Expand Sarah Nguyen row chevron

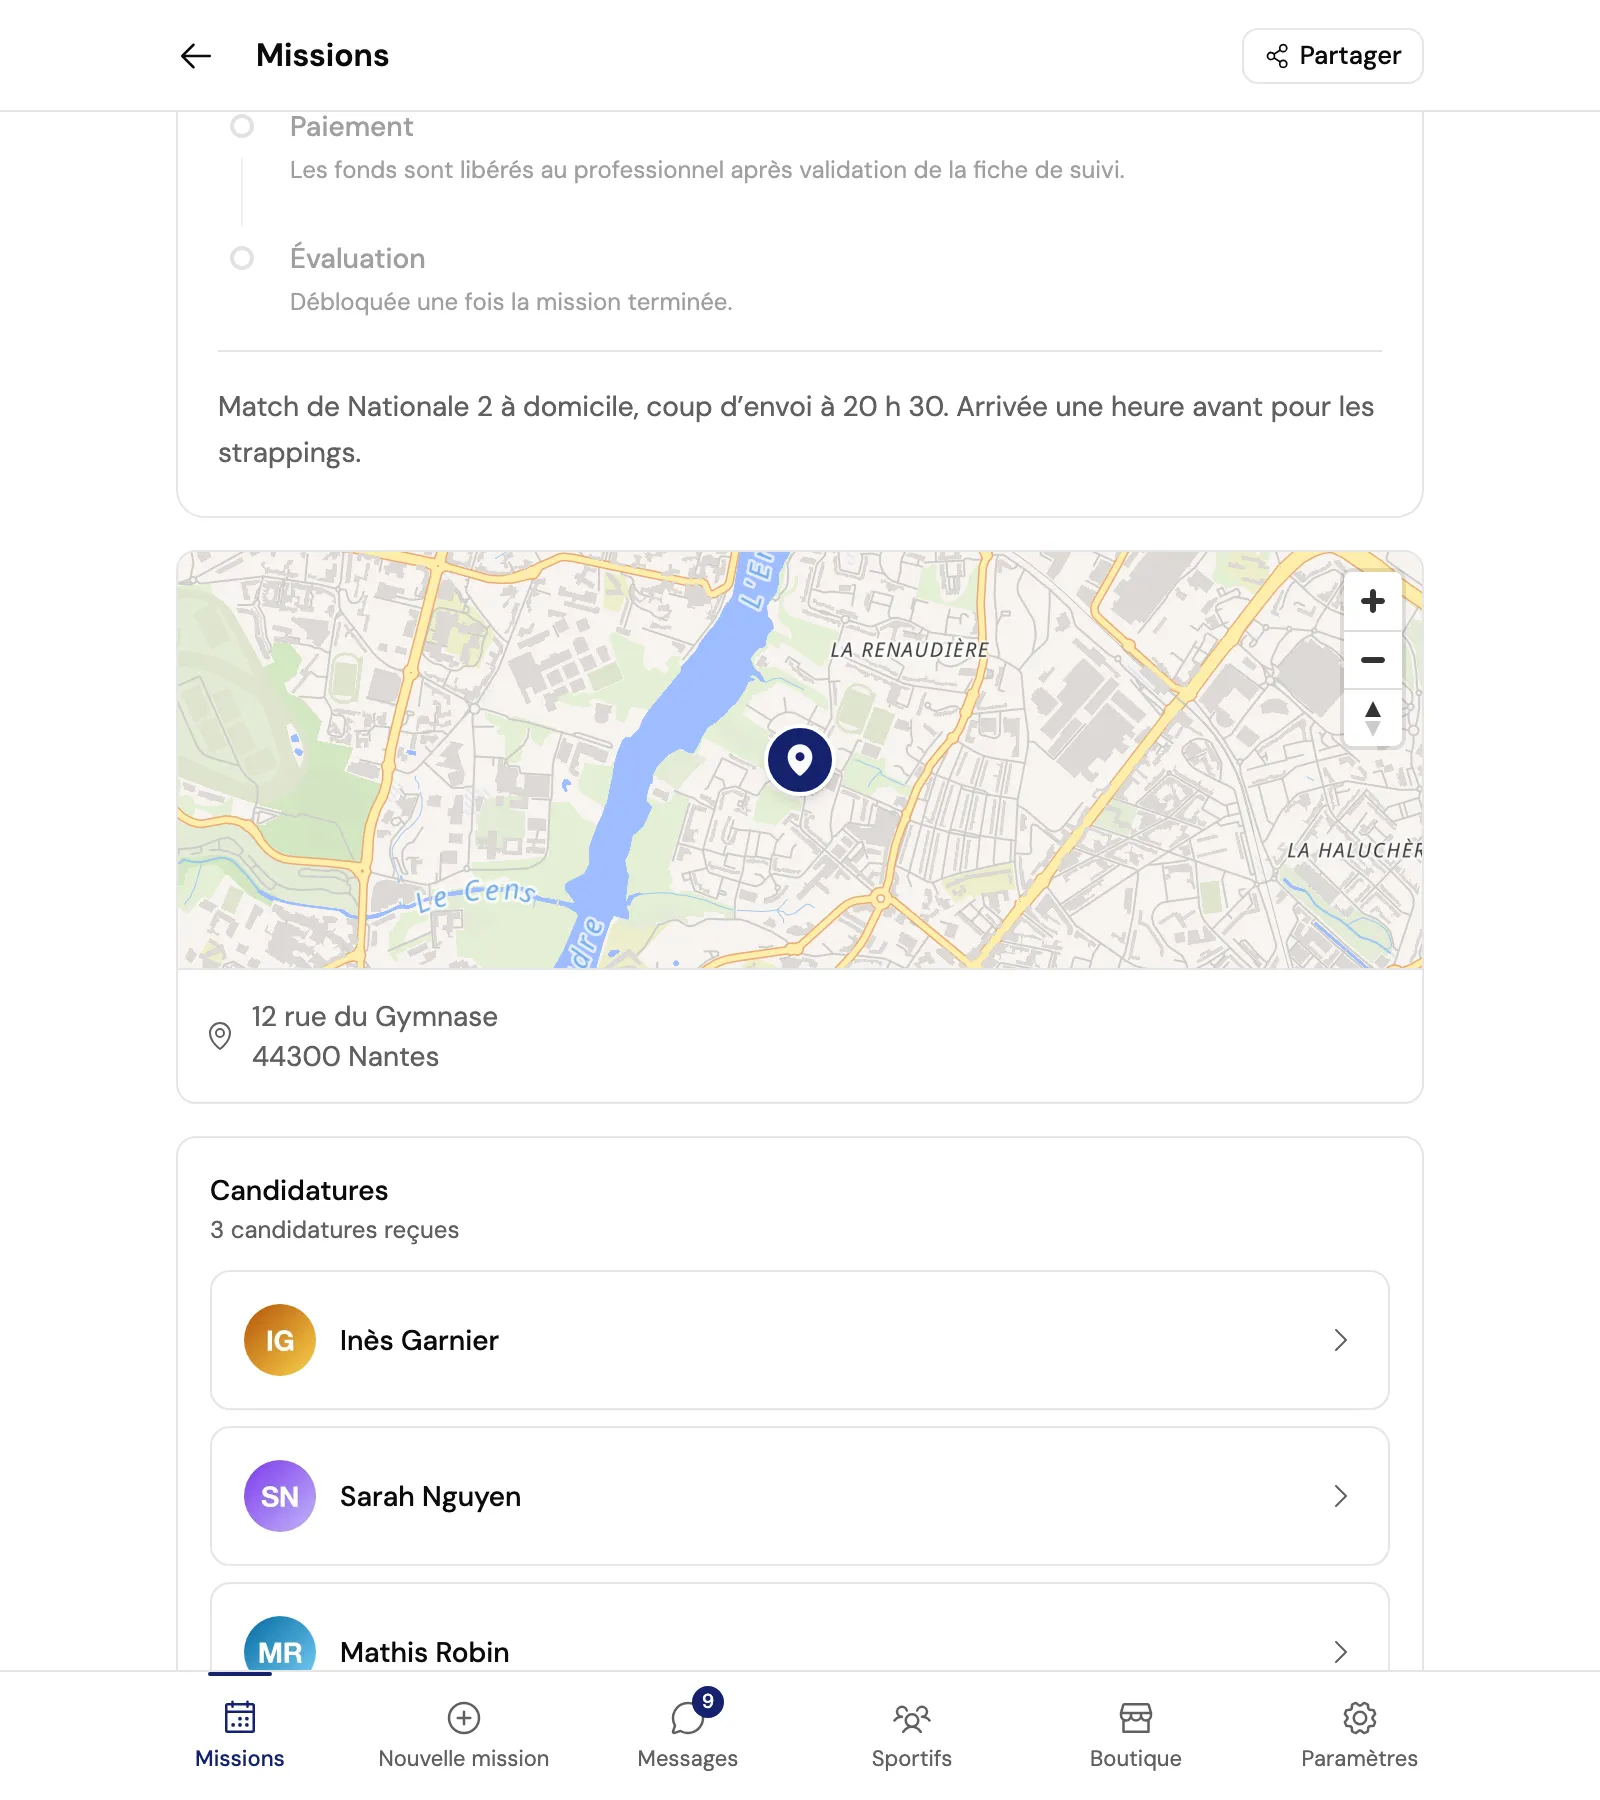[x=1341, y=1496]
